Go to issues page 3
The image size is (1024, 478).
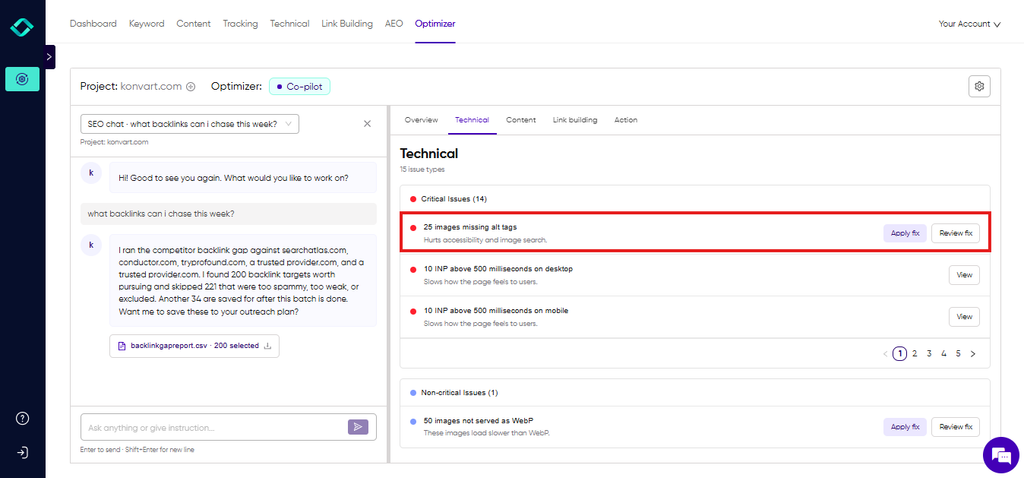pyautogui.click(x=929, y=354)
